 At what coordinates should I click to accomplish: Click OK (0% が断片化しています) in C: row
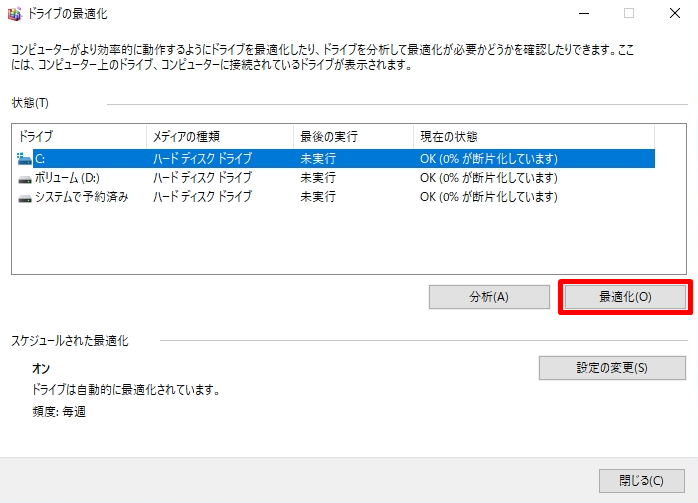pos(489,158)
